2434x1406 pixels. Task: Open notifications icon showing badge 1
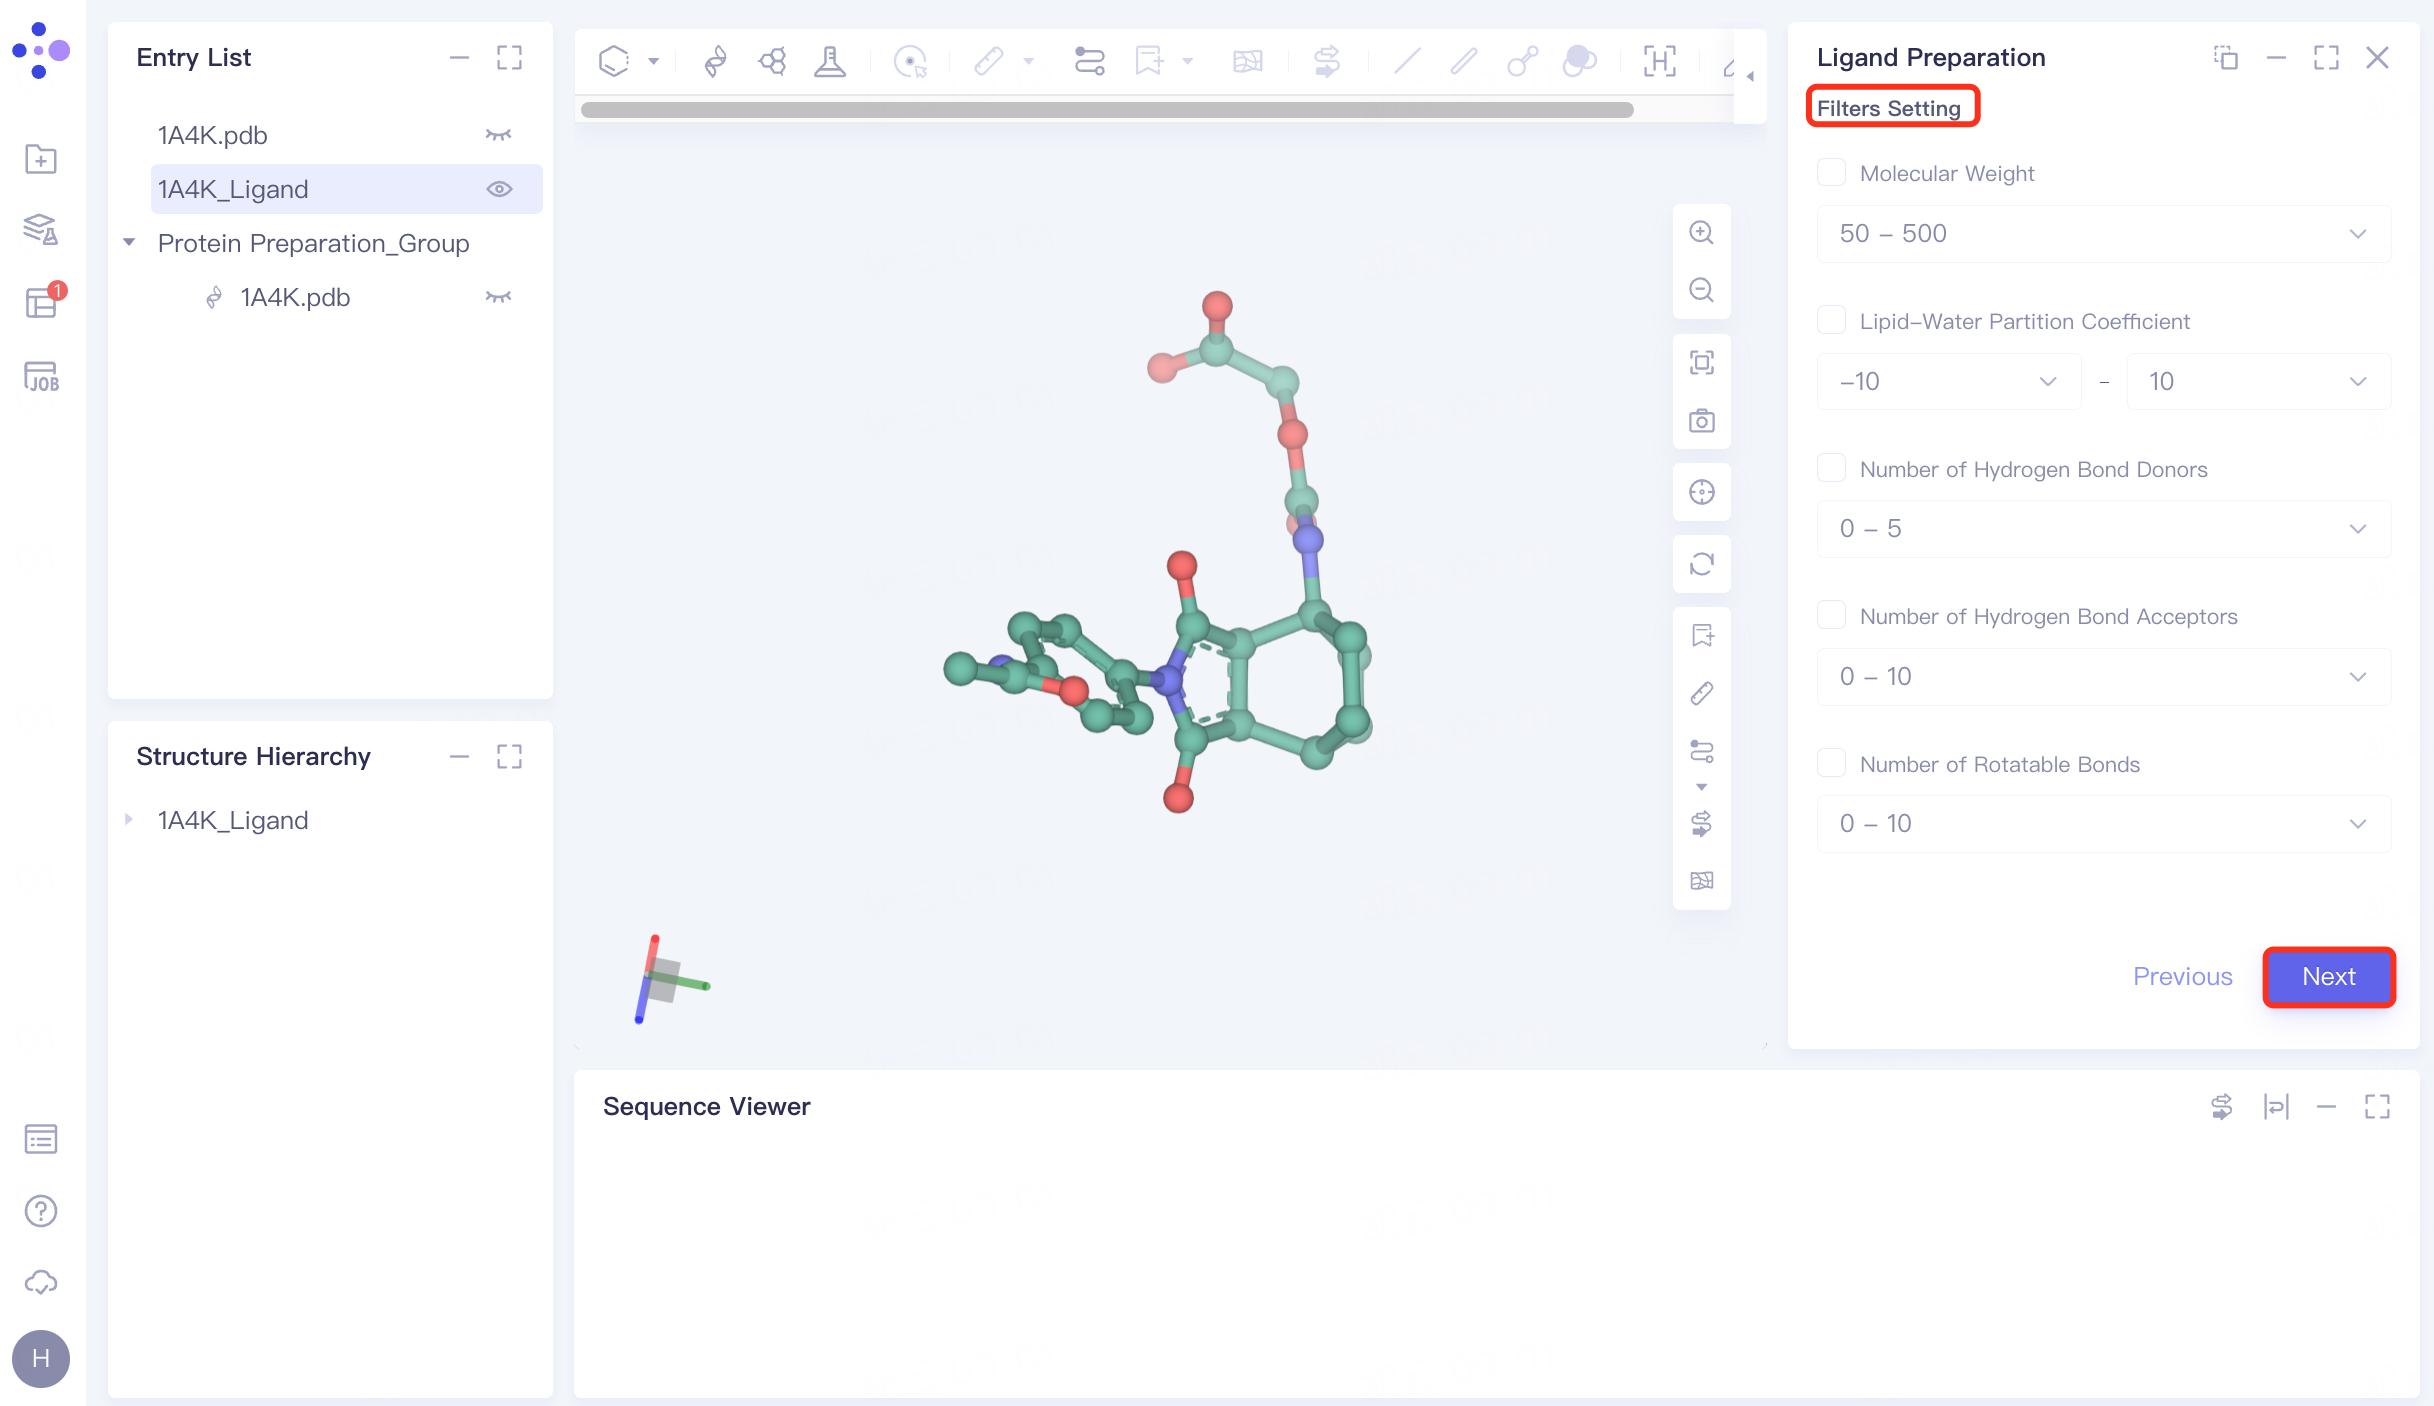[40, 303]
